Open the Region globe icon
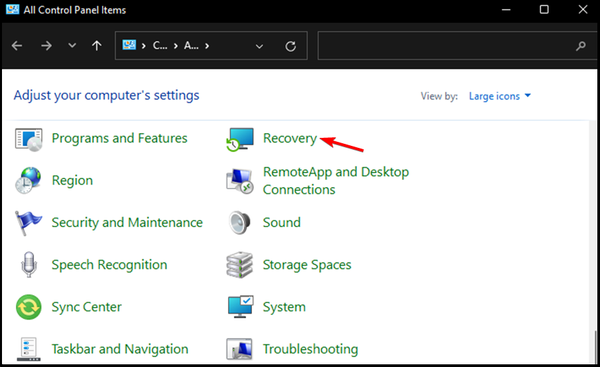Image resolution: width=600 pixels, height=367 pixels. coord(28,180)
